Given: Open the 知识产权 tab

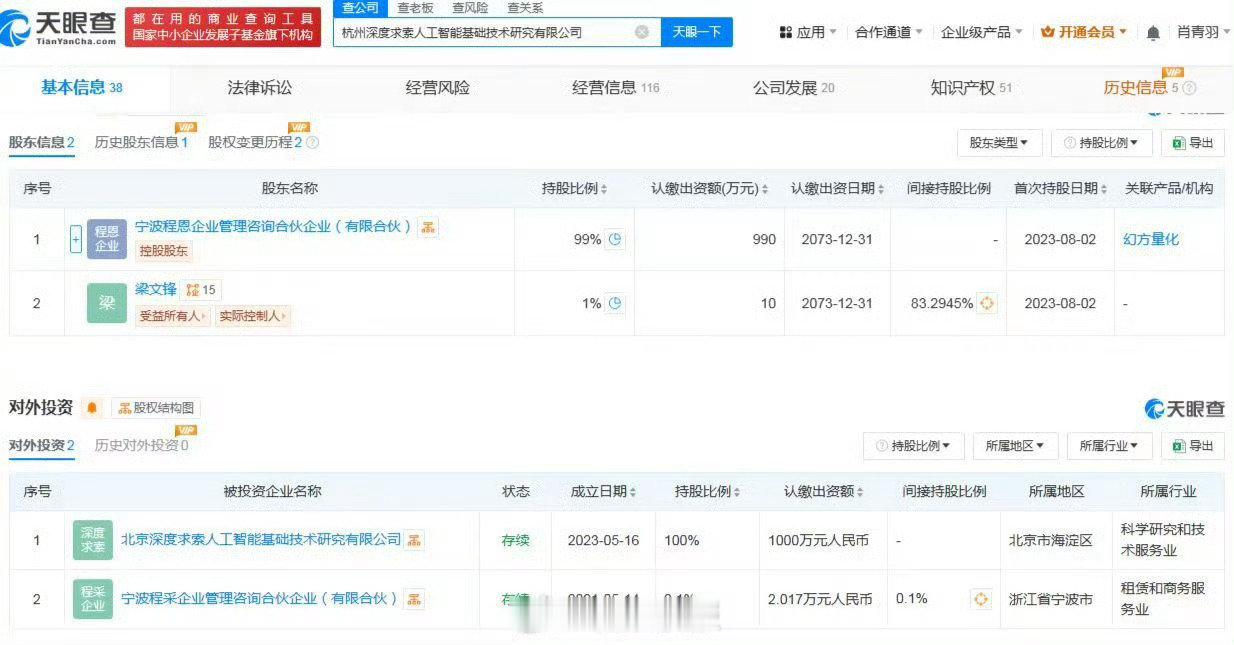Looking at the screenshot, I should tap(971, 88).
